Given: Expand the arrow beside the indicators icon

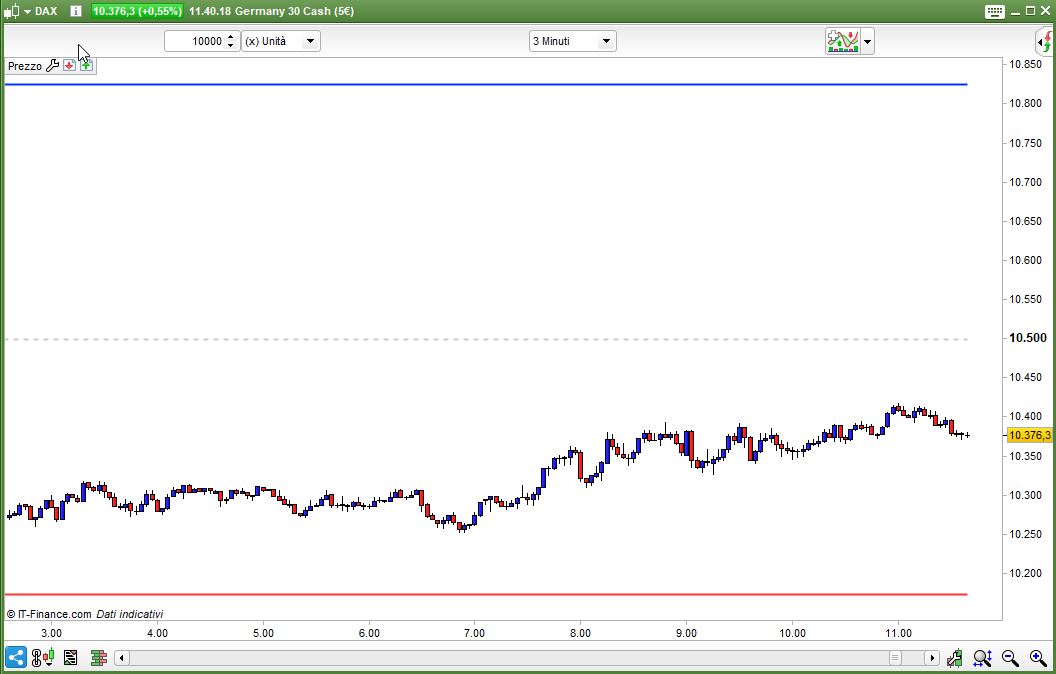Looking at the screenshot, I should [867, 42].
